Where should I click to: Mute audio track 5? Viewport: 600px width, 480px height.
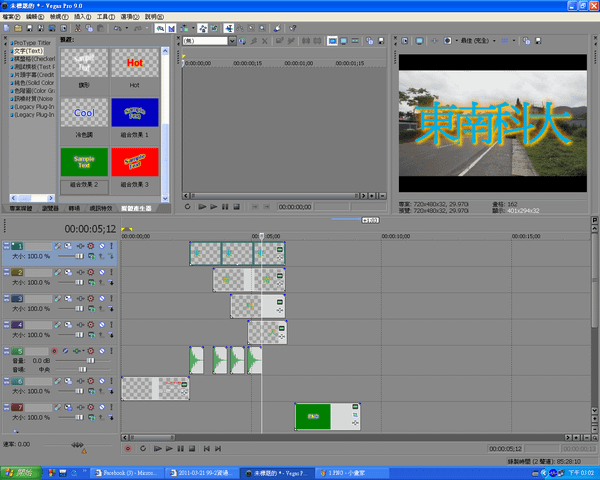click(x=102, y=351)
